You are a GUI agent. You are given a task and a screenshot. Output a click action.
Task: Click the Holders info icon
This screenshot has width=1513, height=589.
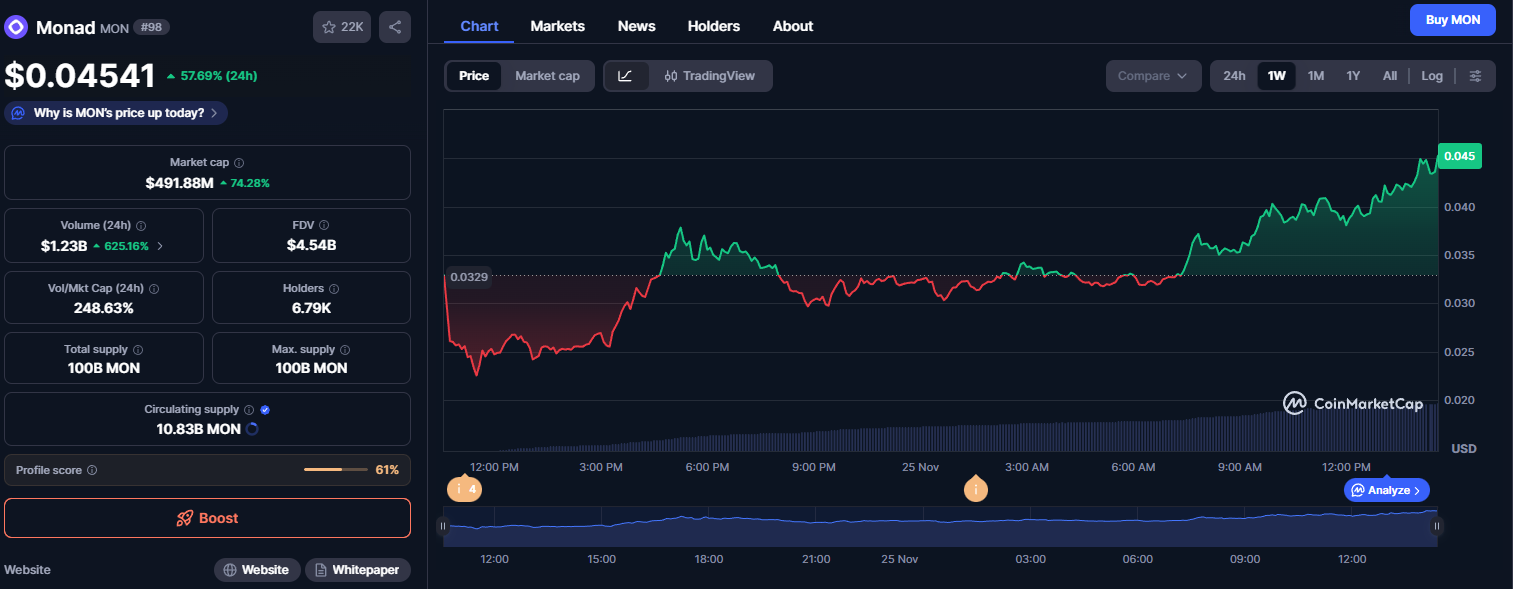333,288
